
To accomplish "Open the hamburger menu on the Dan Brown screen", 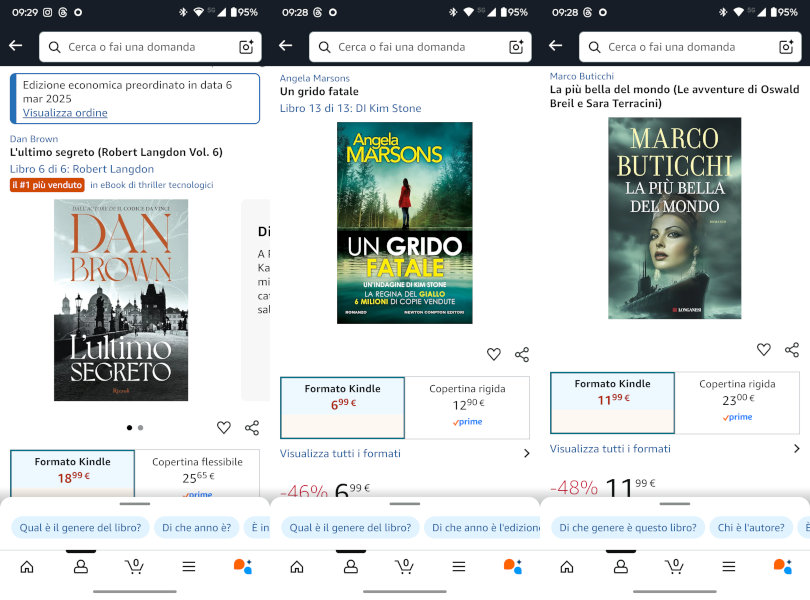I will 189,567.
